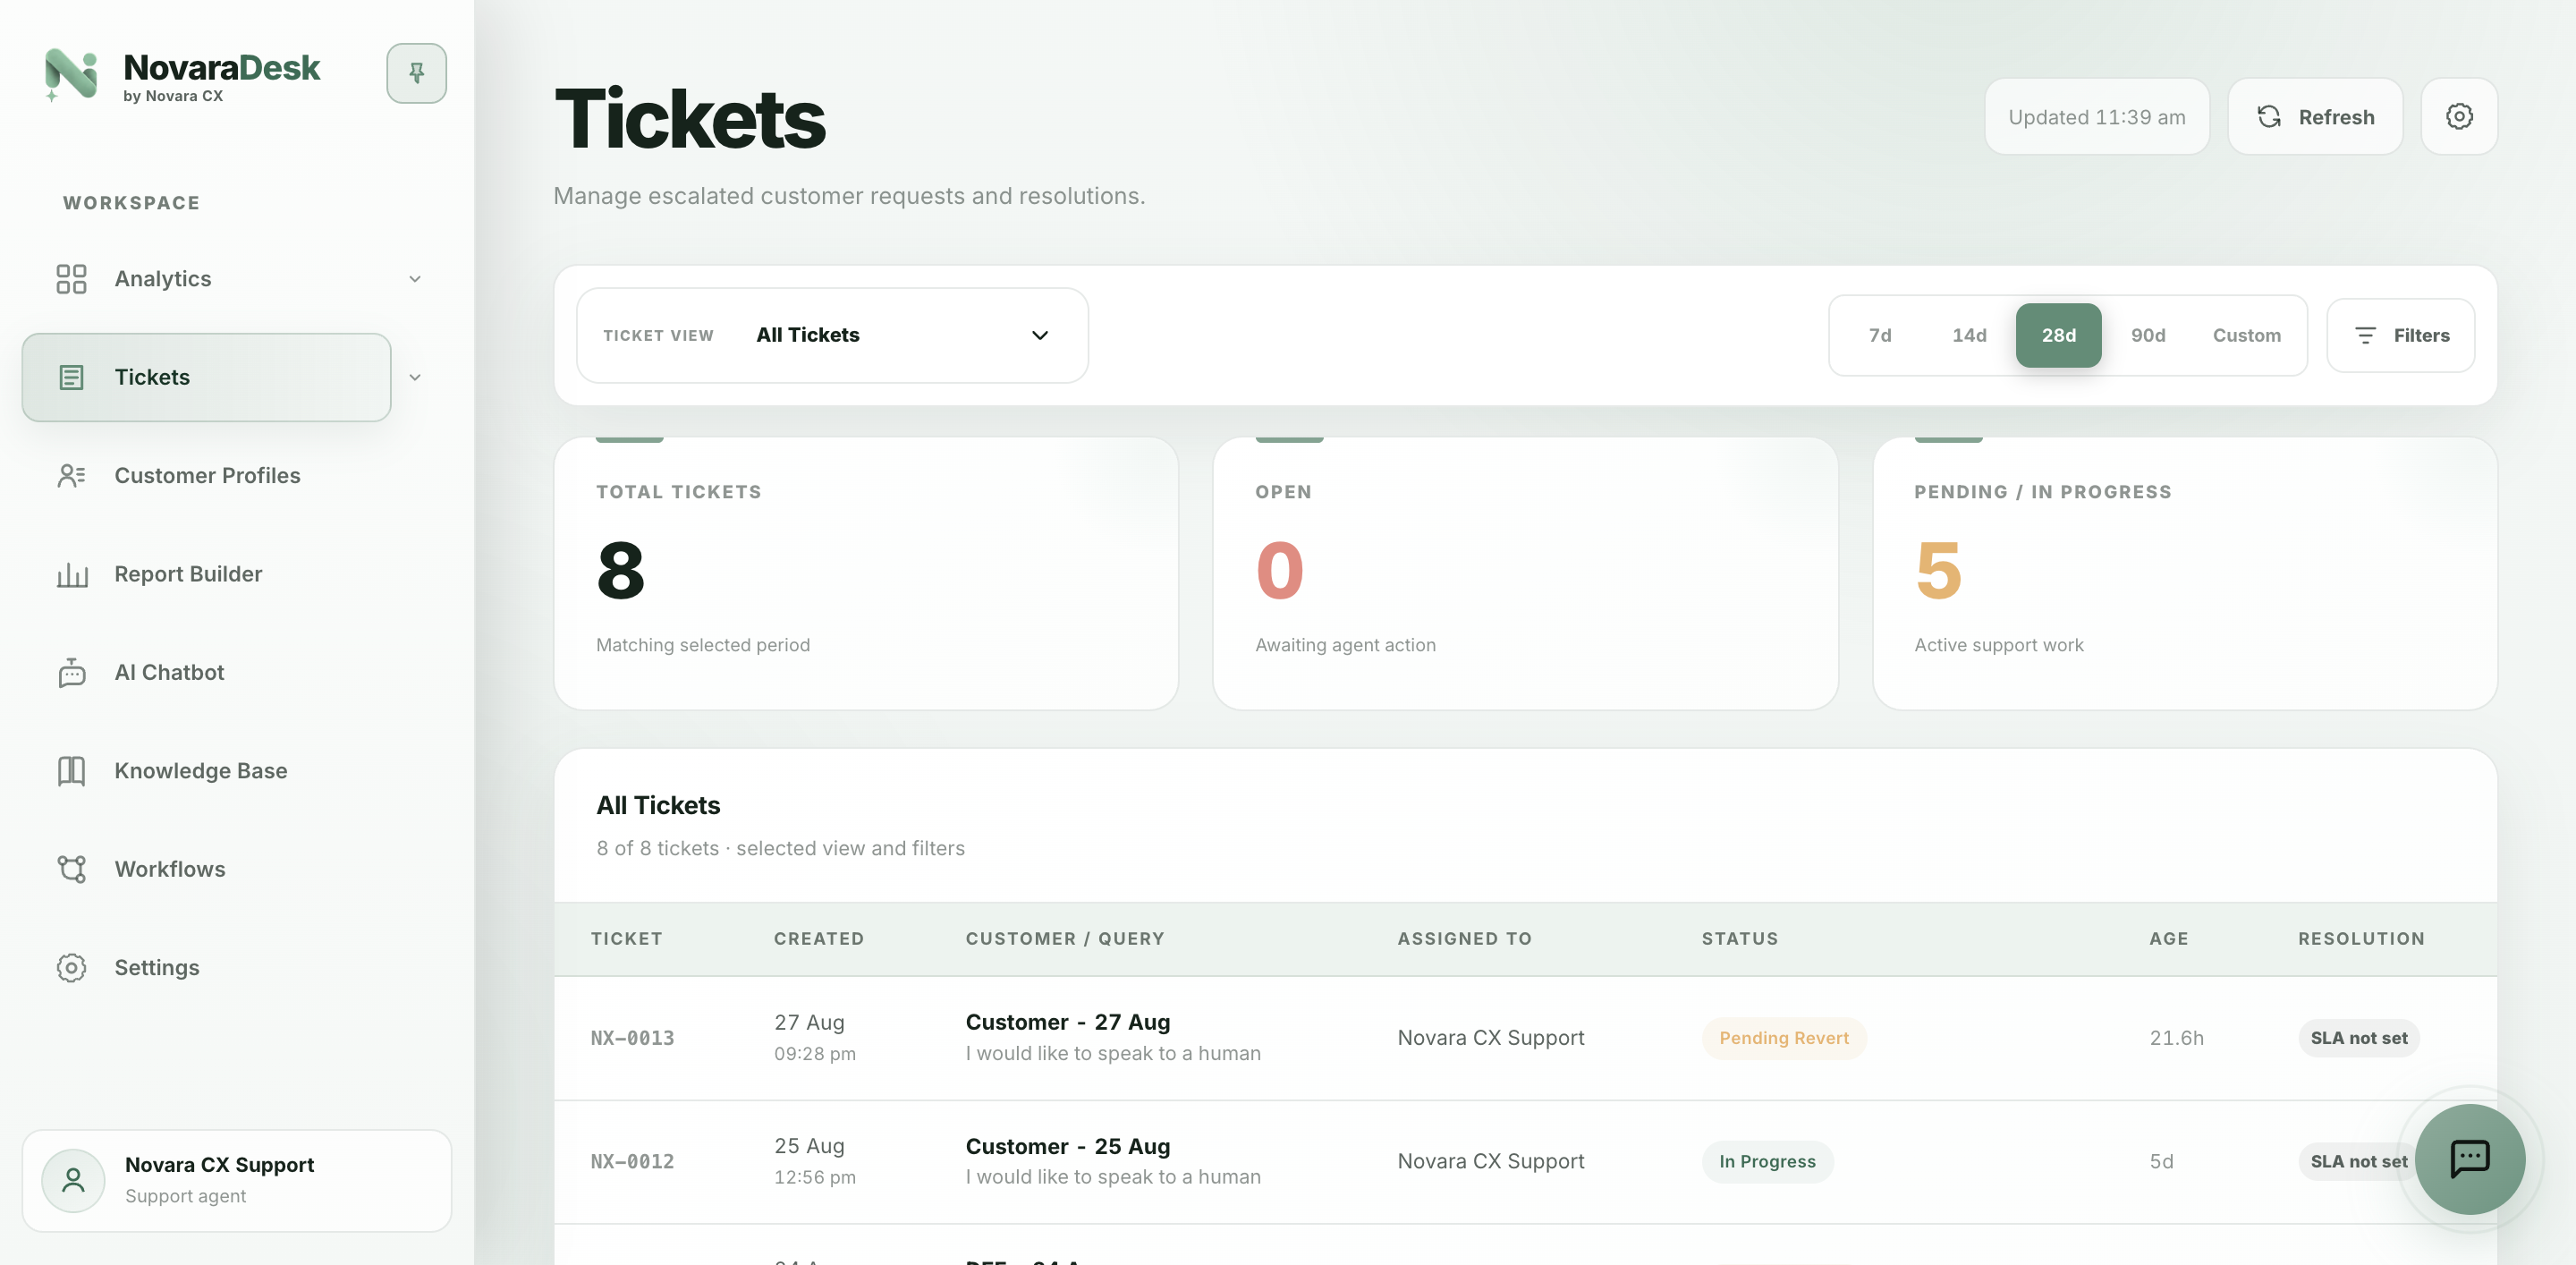Click the Knowledge Base book icon

(x=71, y=771)
